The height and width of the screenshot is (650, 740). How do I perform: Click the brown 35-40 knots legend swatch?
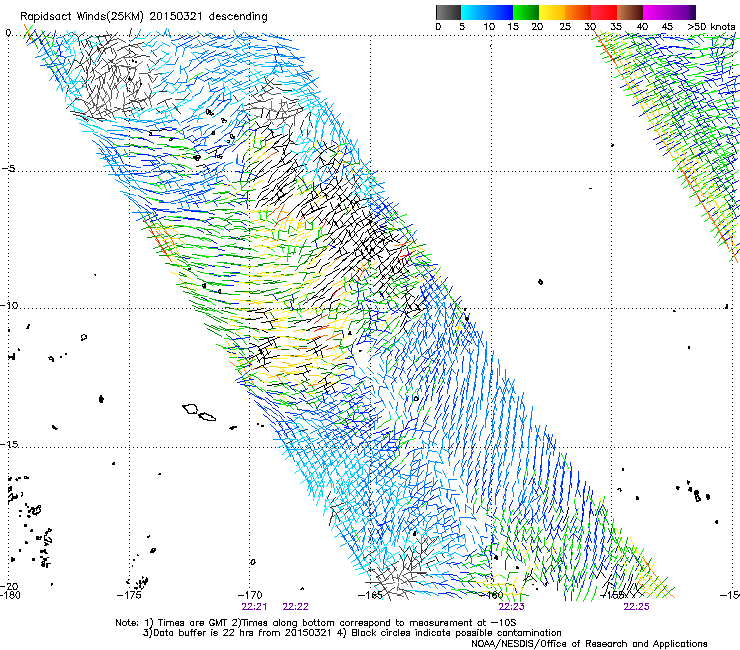pyautogui.click(x=630, y=12)
